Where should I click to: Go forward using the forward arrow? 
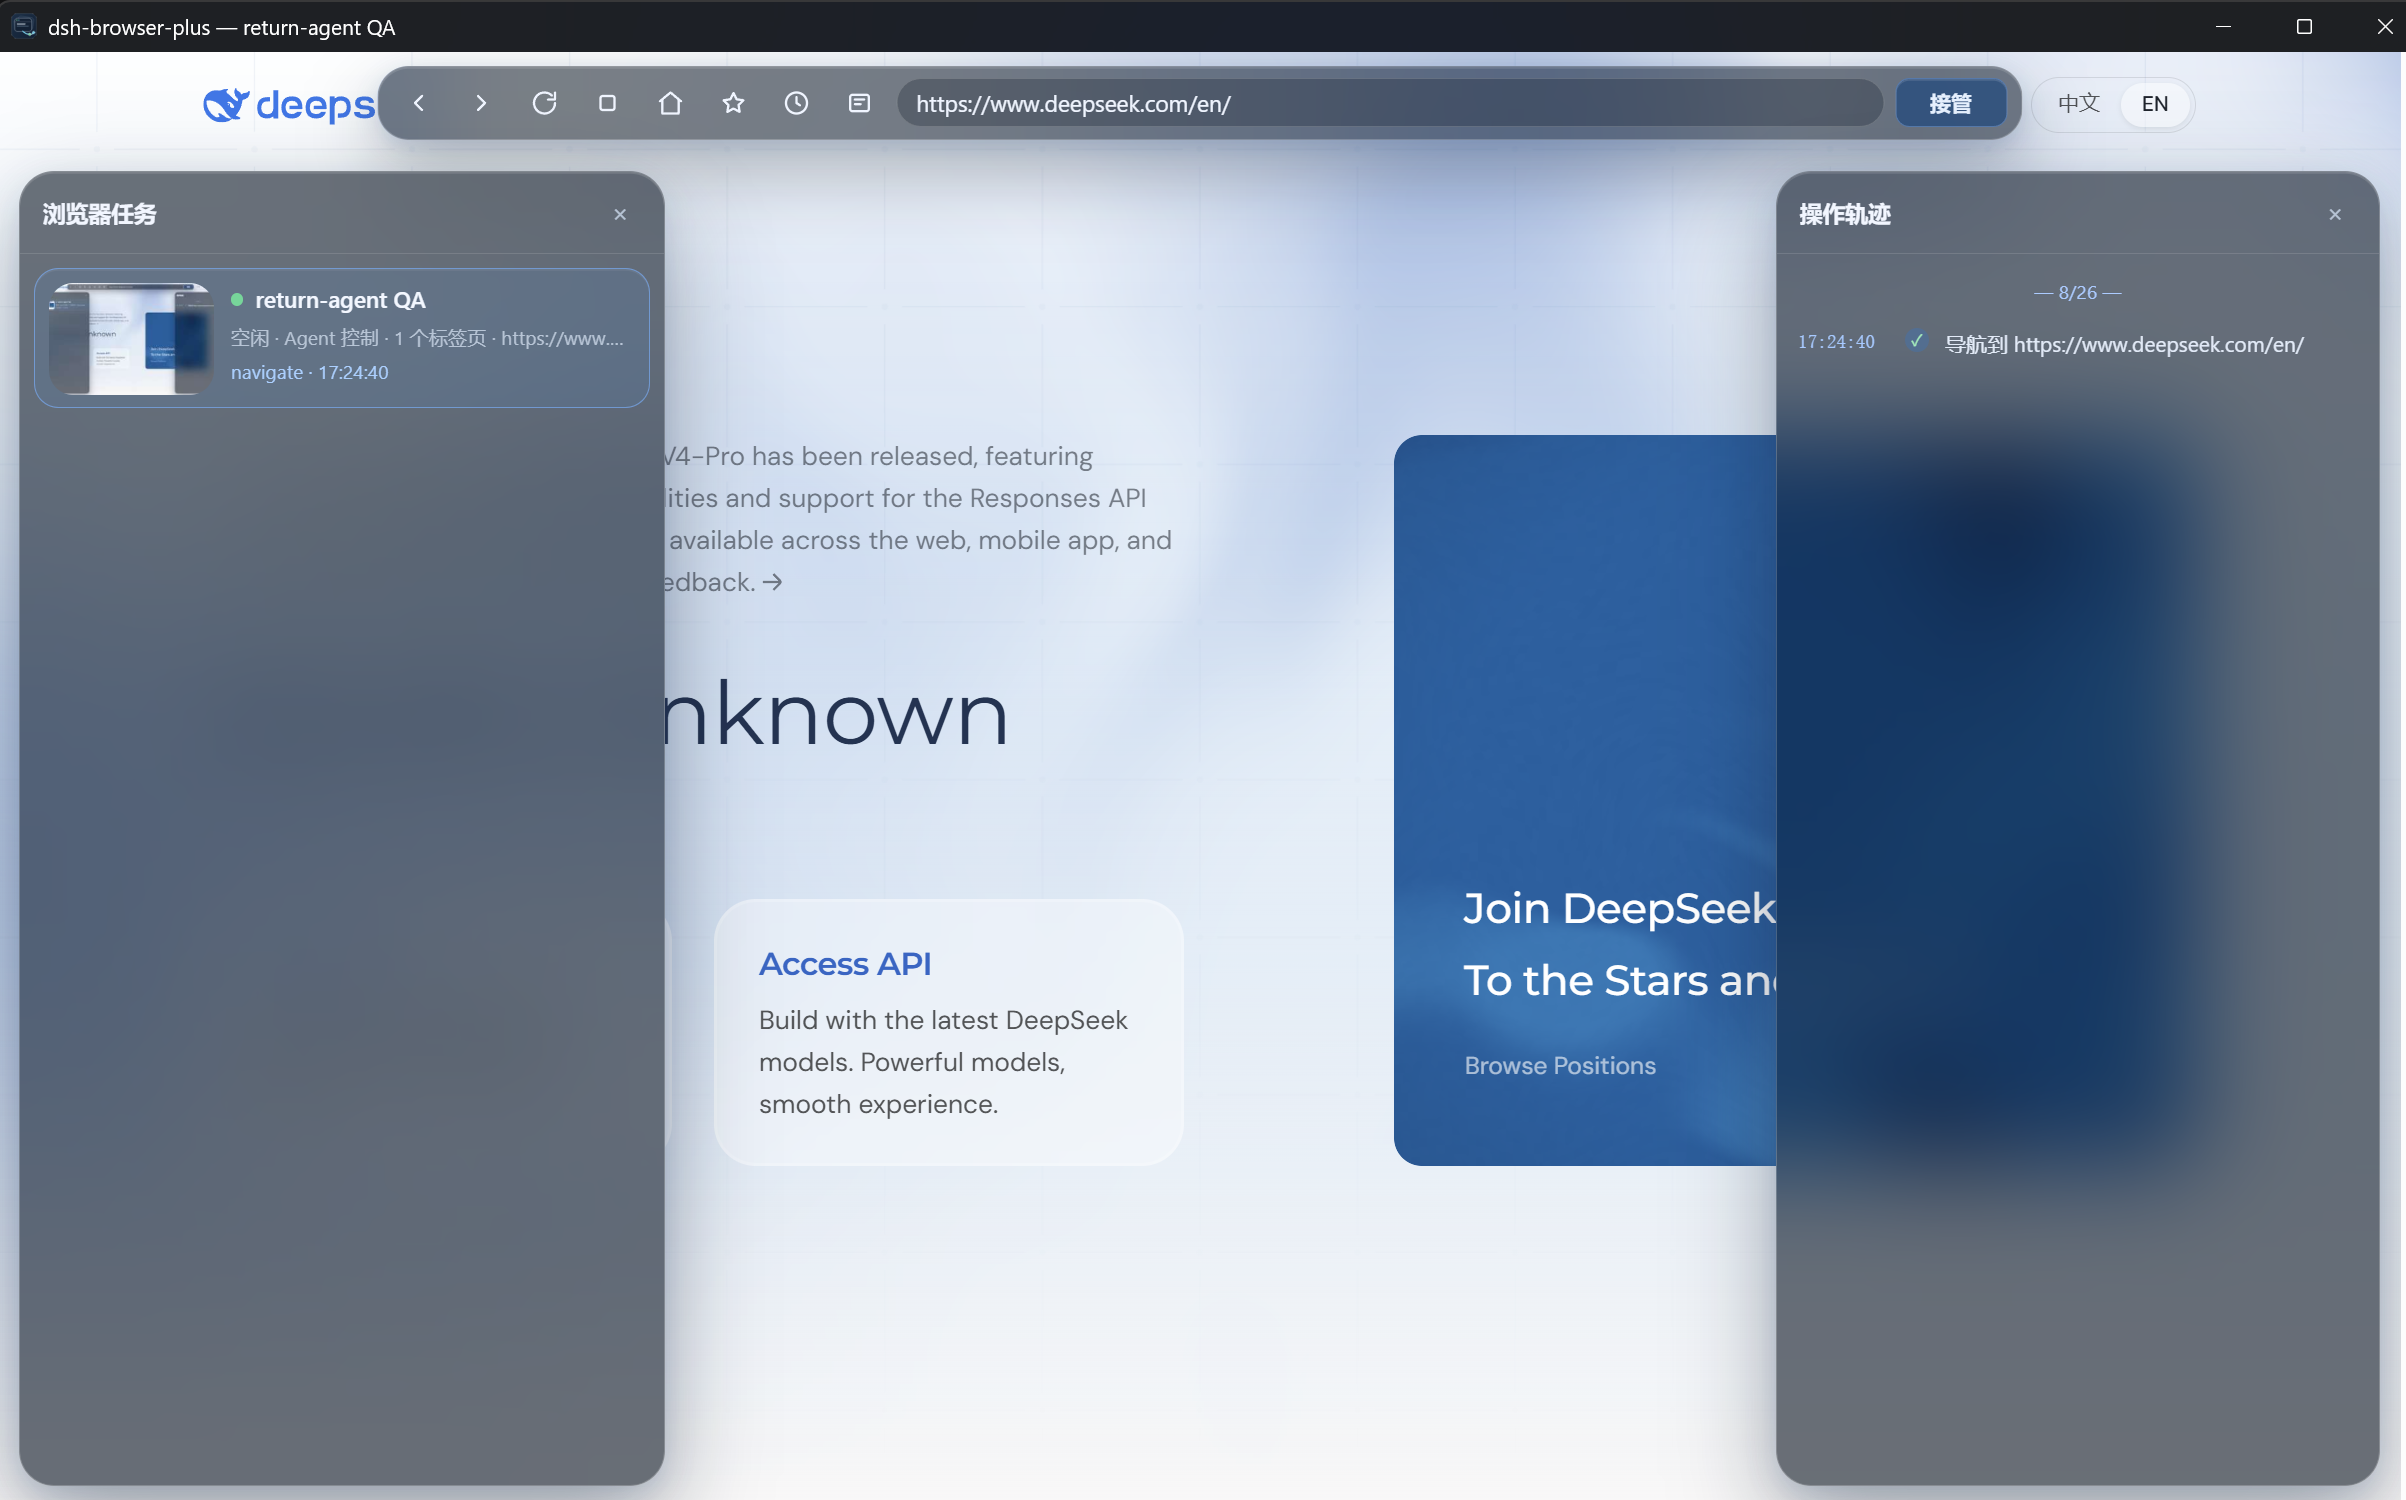481,103
